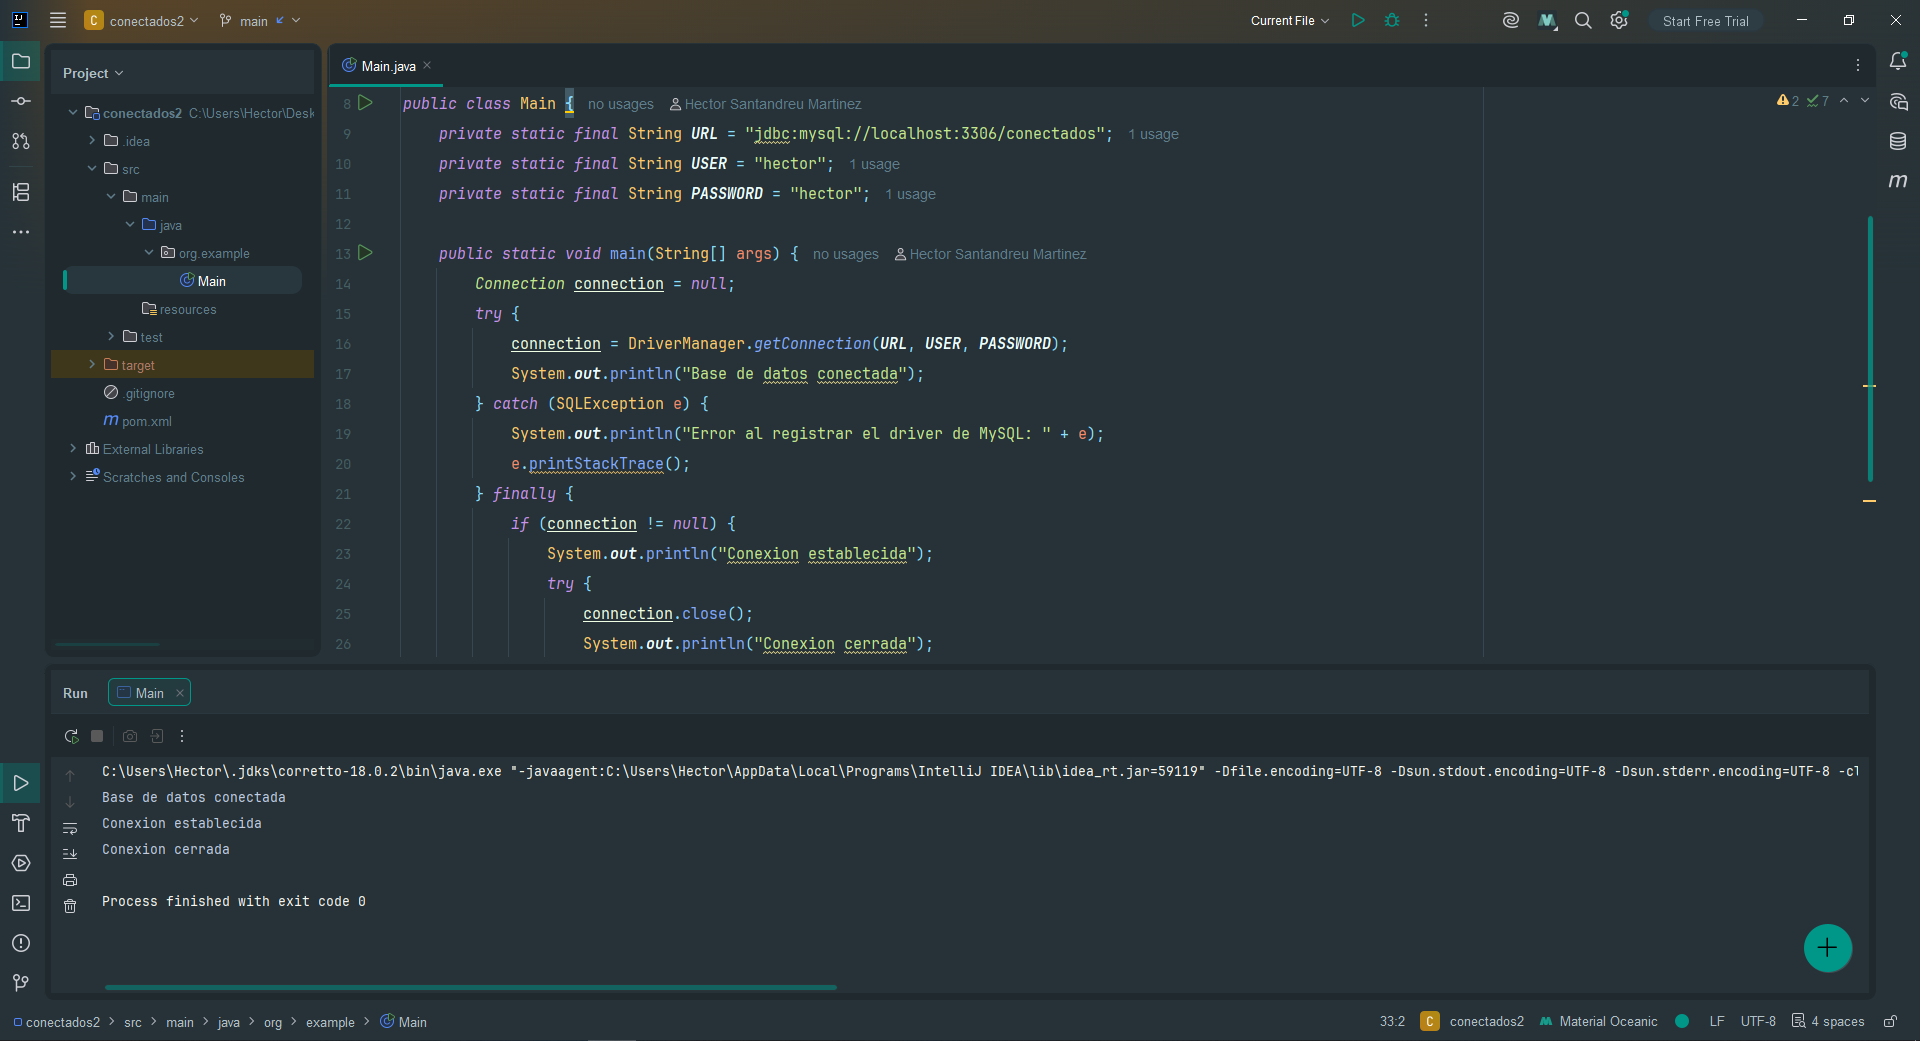Click UTF-8 encoding in status bar
Image resolution: width=1920 pixels, height=1041 pixels.
pos(1758,1021)
